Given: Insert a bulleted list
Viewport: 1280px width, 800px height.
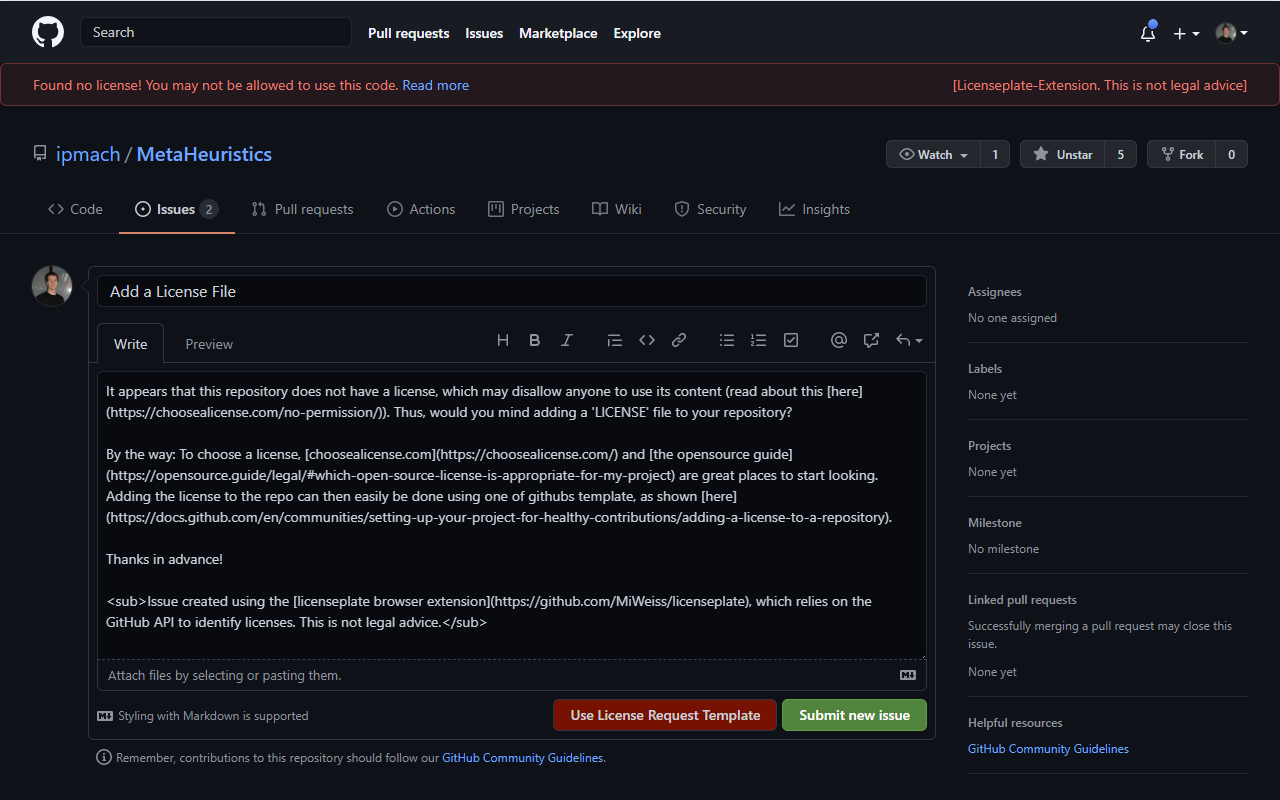Looking at the screenshot, I should 727,340.
